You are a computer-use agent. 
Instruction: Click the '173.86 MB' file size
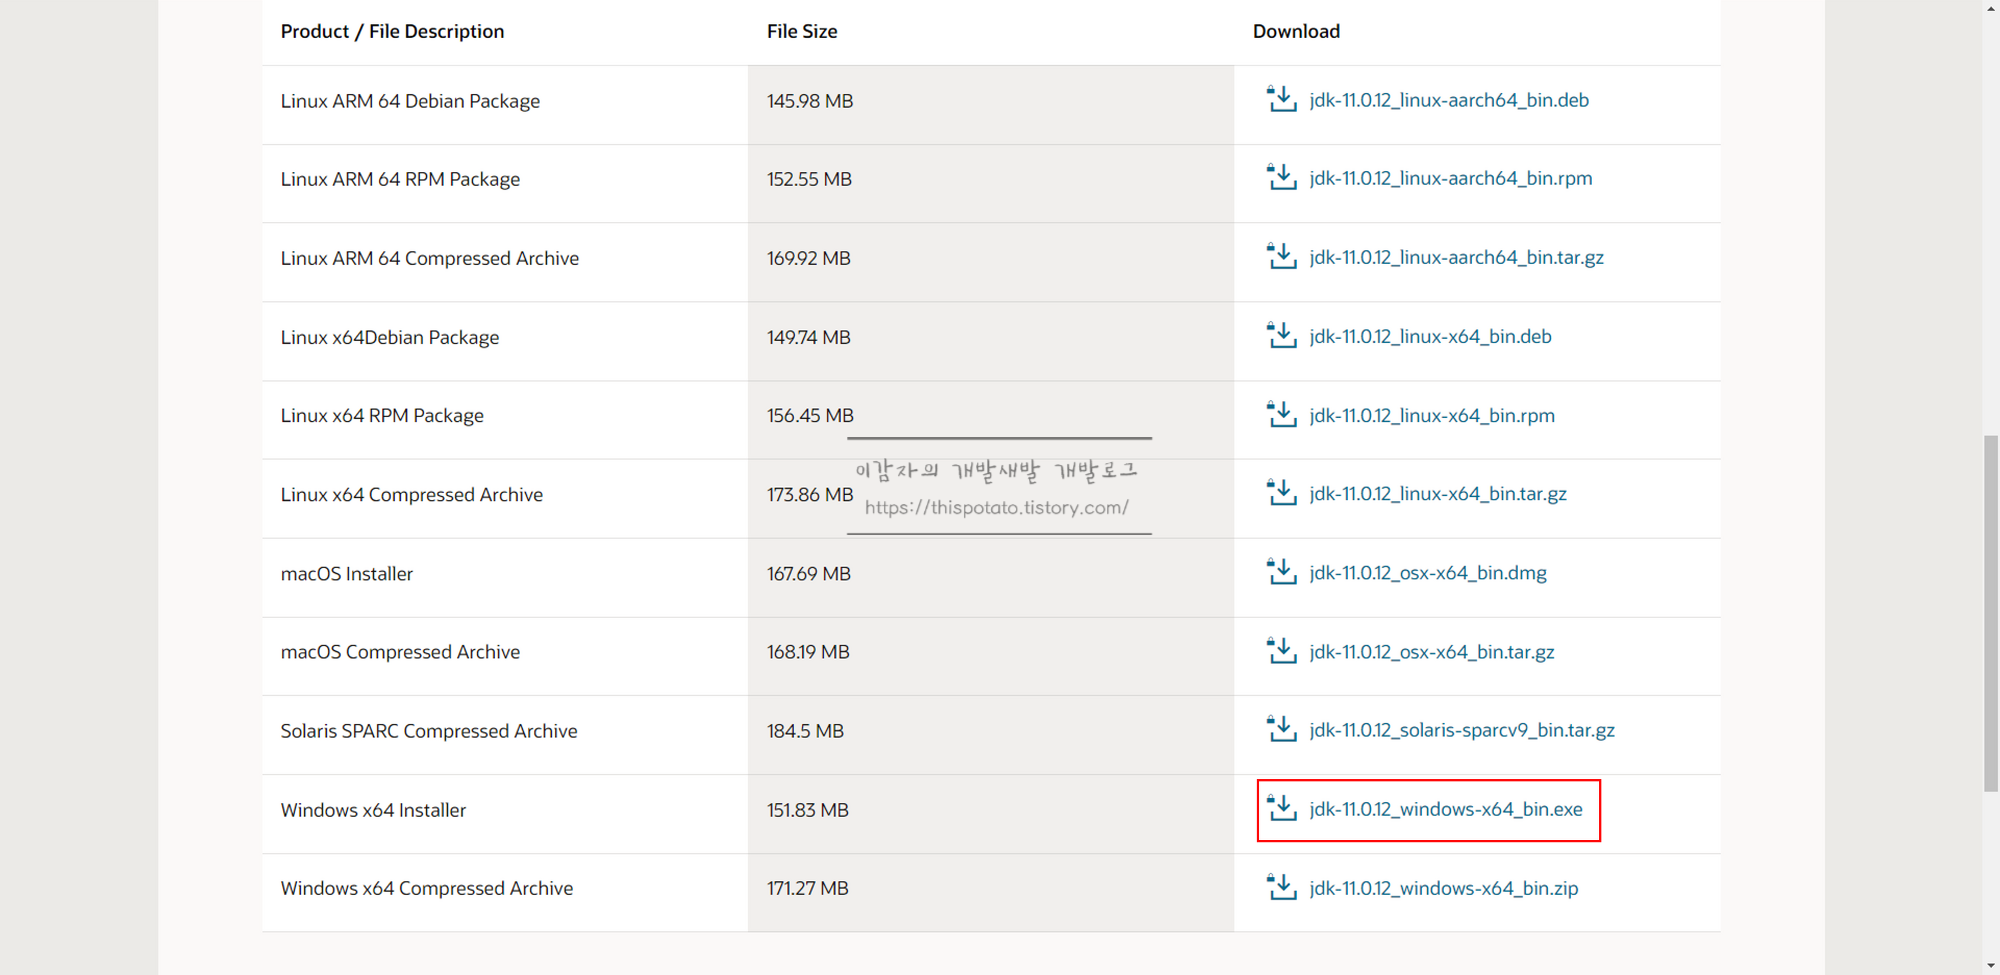click(810, 494)
